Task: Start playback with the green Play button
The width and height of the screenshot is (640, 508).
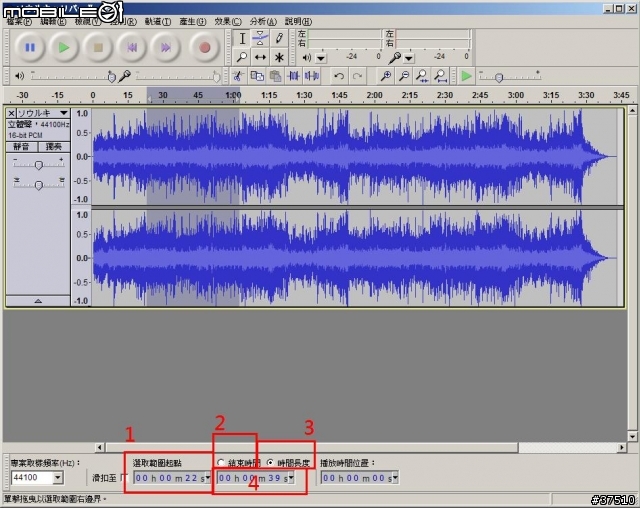Action: pyautogui.click(x=64, y=48)
